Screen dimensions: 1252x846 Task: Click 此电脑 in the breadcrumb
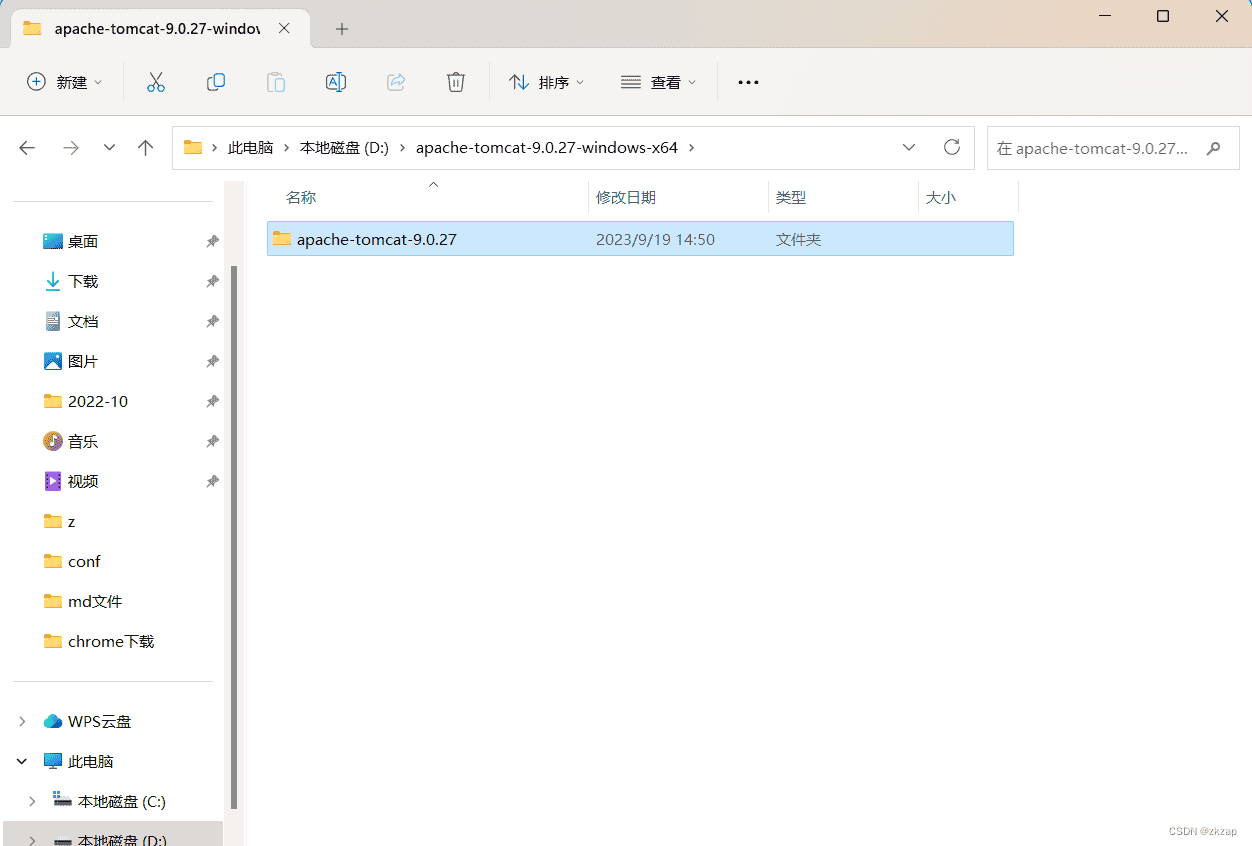[x=251, y=148]
